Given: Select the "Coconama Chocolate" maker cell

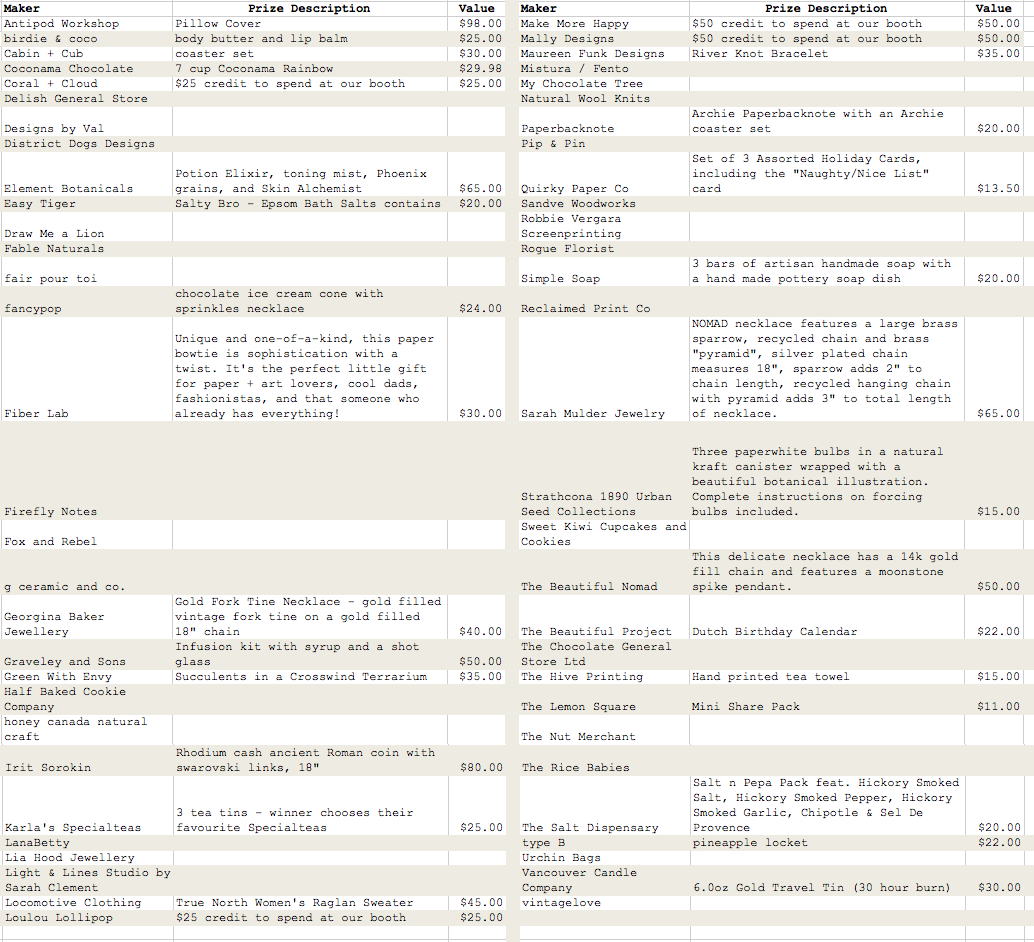Looking at the screenshot, I should click(86, 69).
